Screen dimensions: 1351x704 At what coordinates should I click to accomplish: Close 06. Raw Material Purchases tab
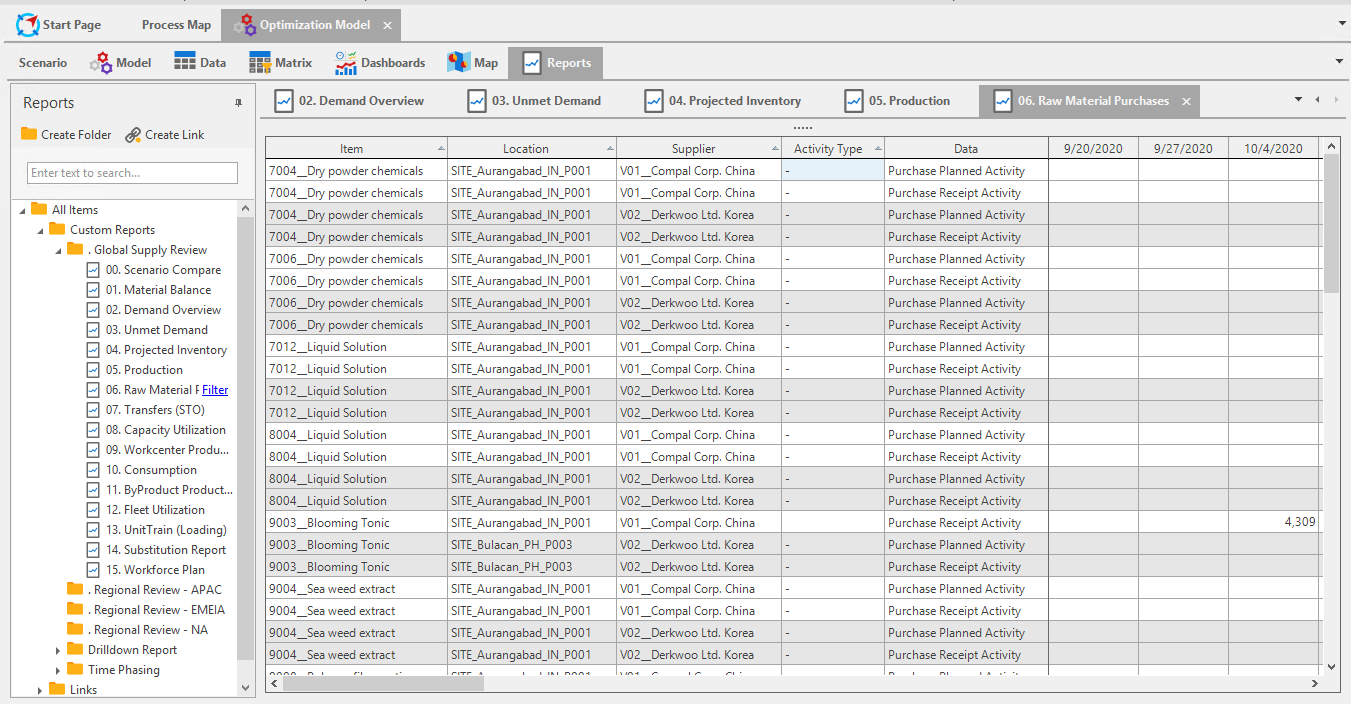1186,101
